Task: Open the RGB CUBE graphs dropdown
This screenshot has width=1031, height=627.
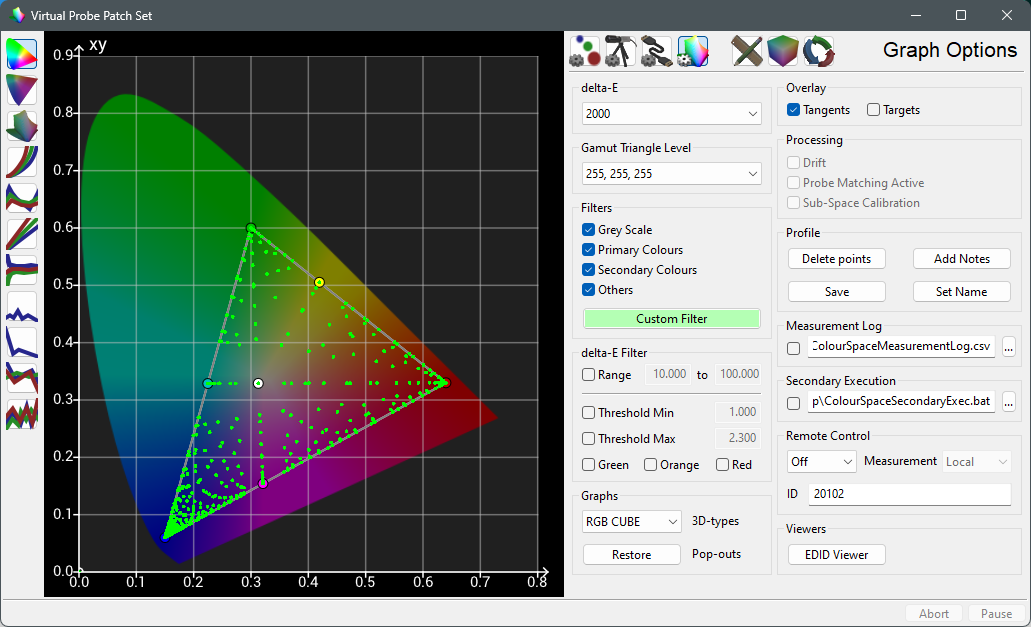Action: tap(631, 521)
